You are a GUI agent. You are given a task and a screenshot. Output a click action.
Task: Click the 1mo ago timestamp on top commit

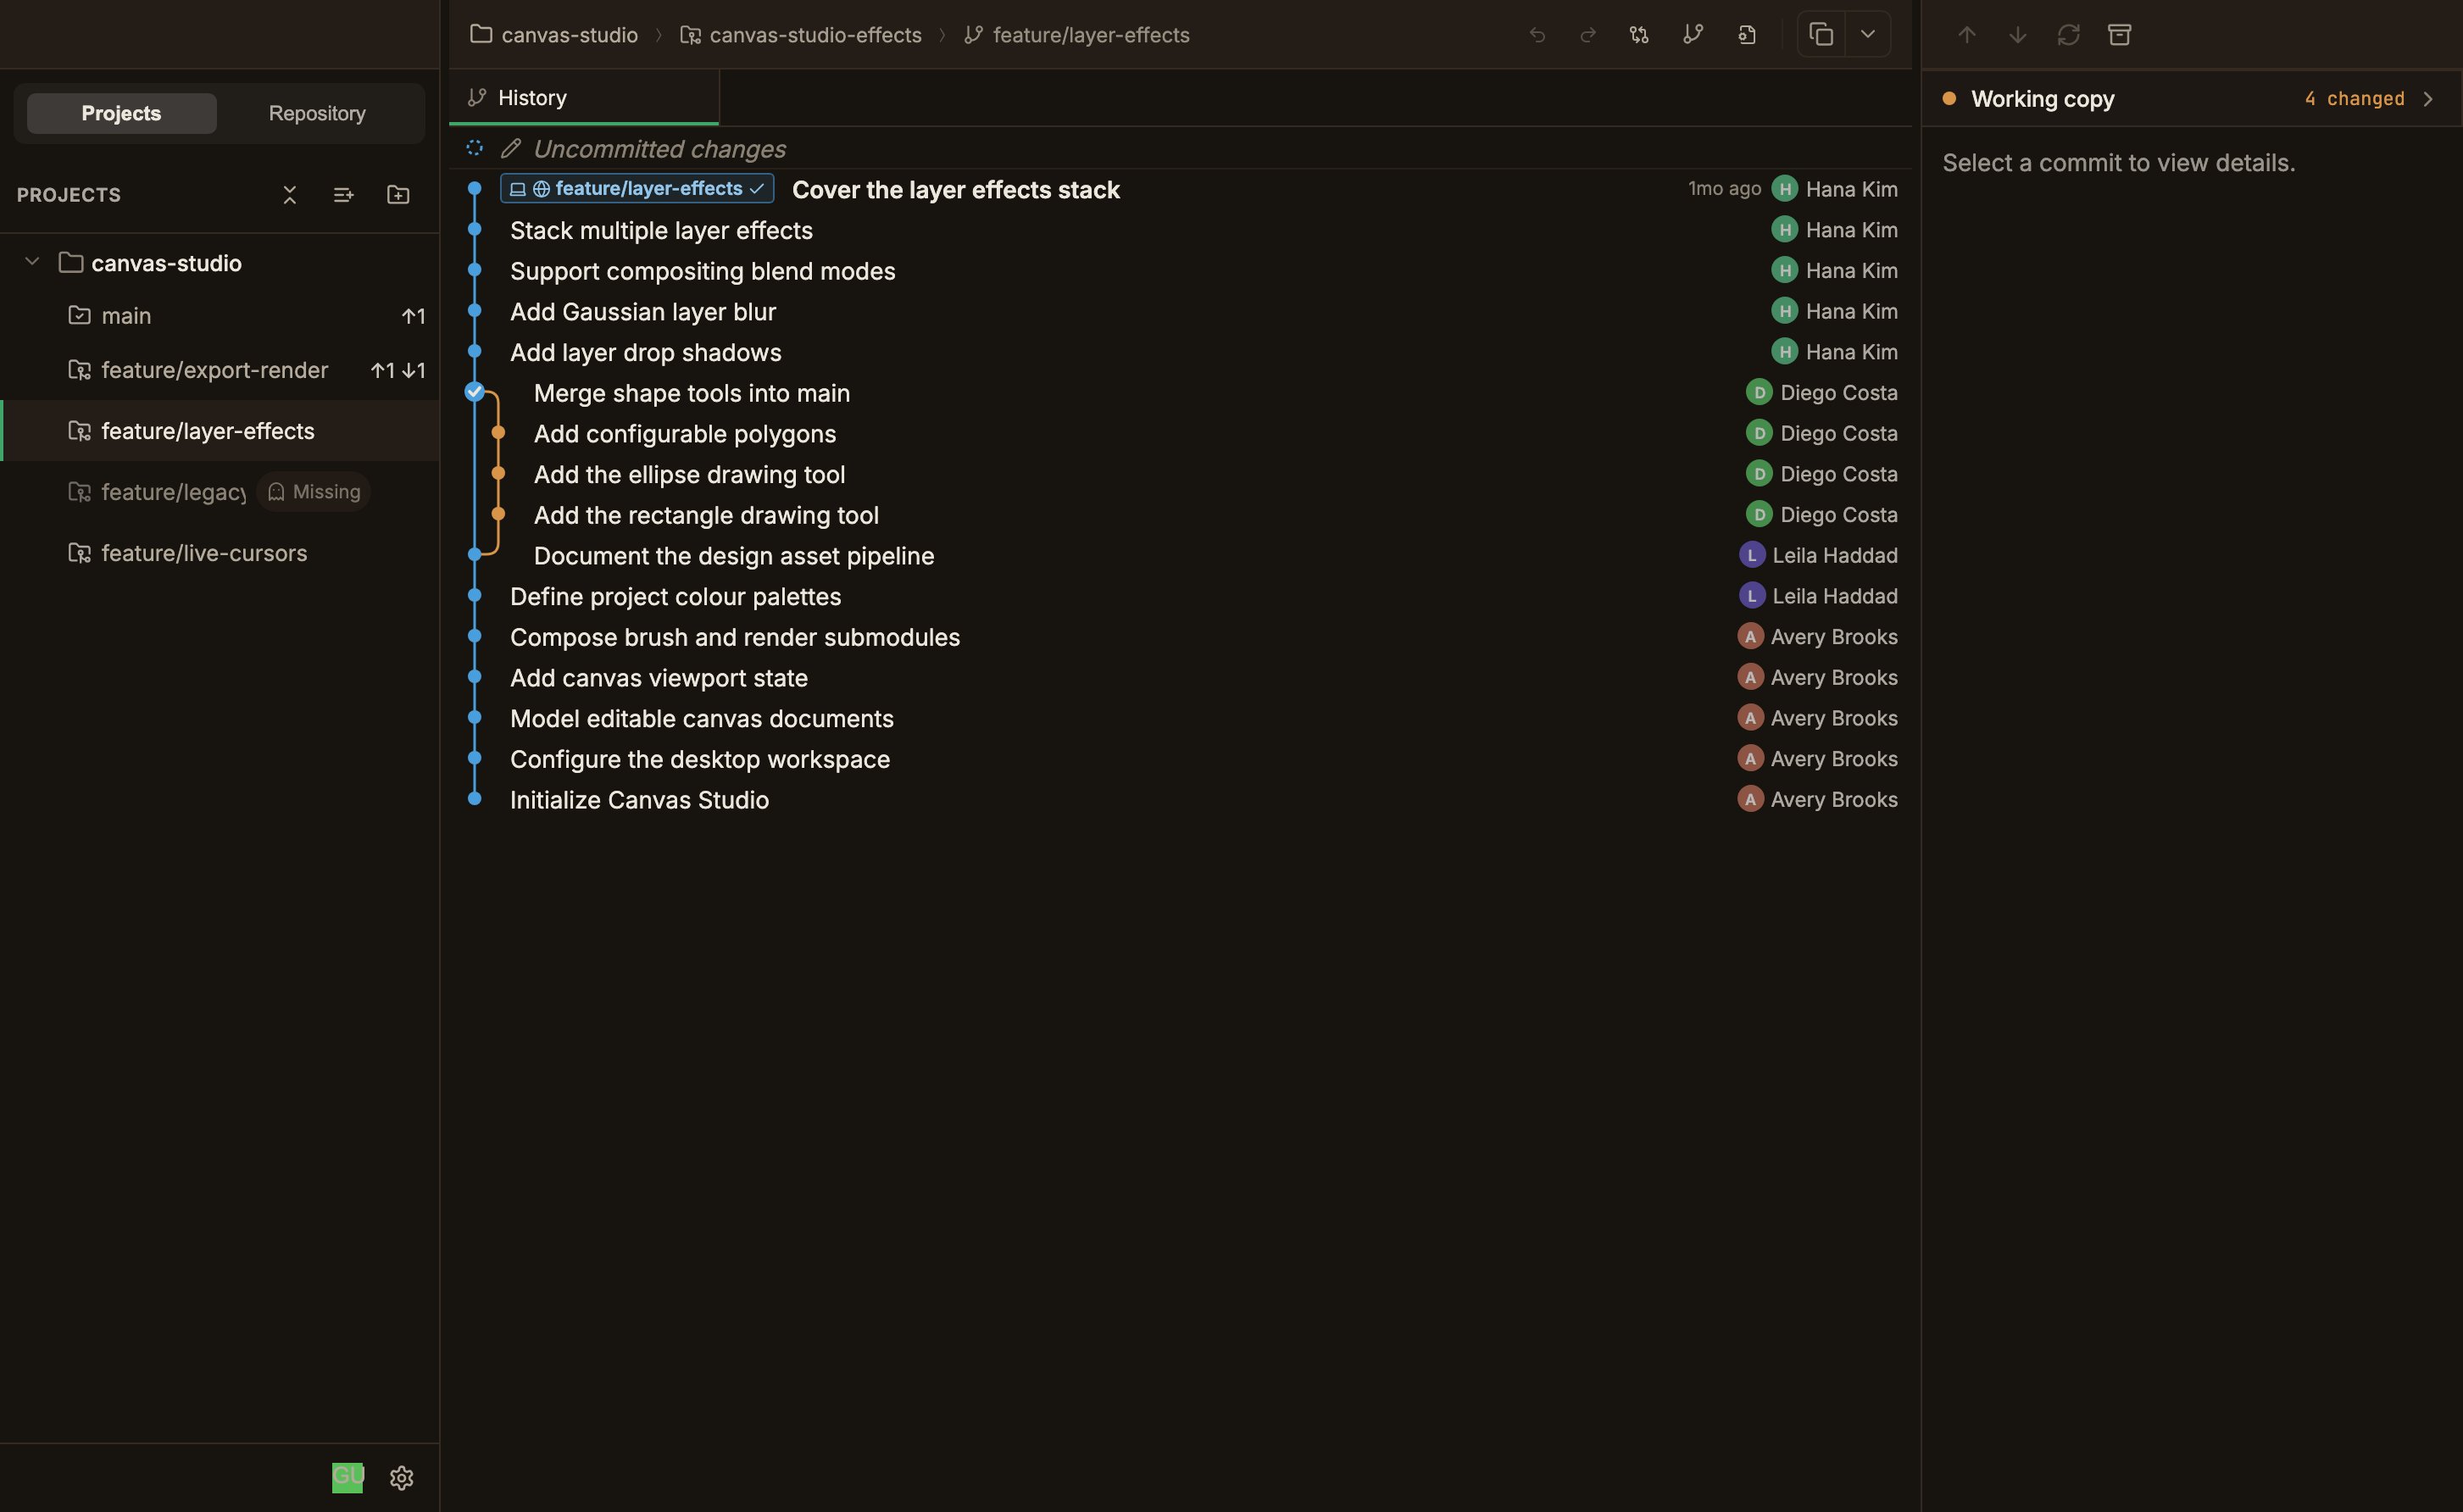[1724, 189]
